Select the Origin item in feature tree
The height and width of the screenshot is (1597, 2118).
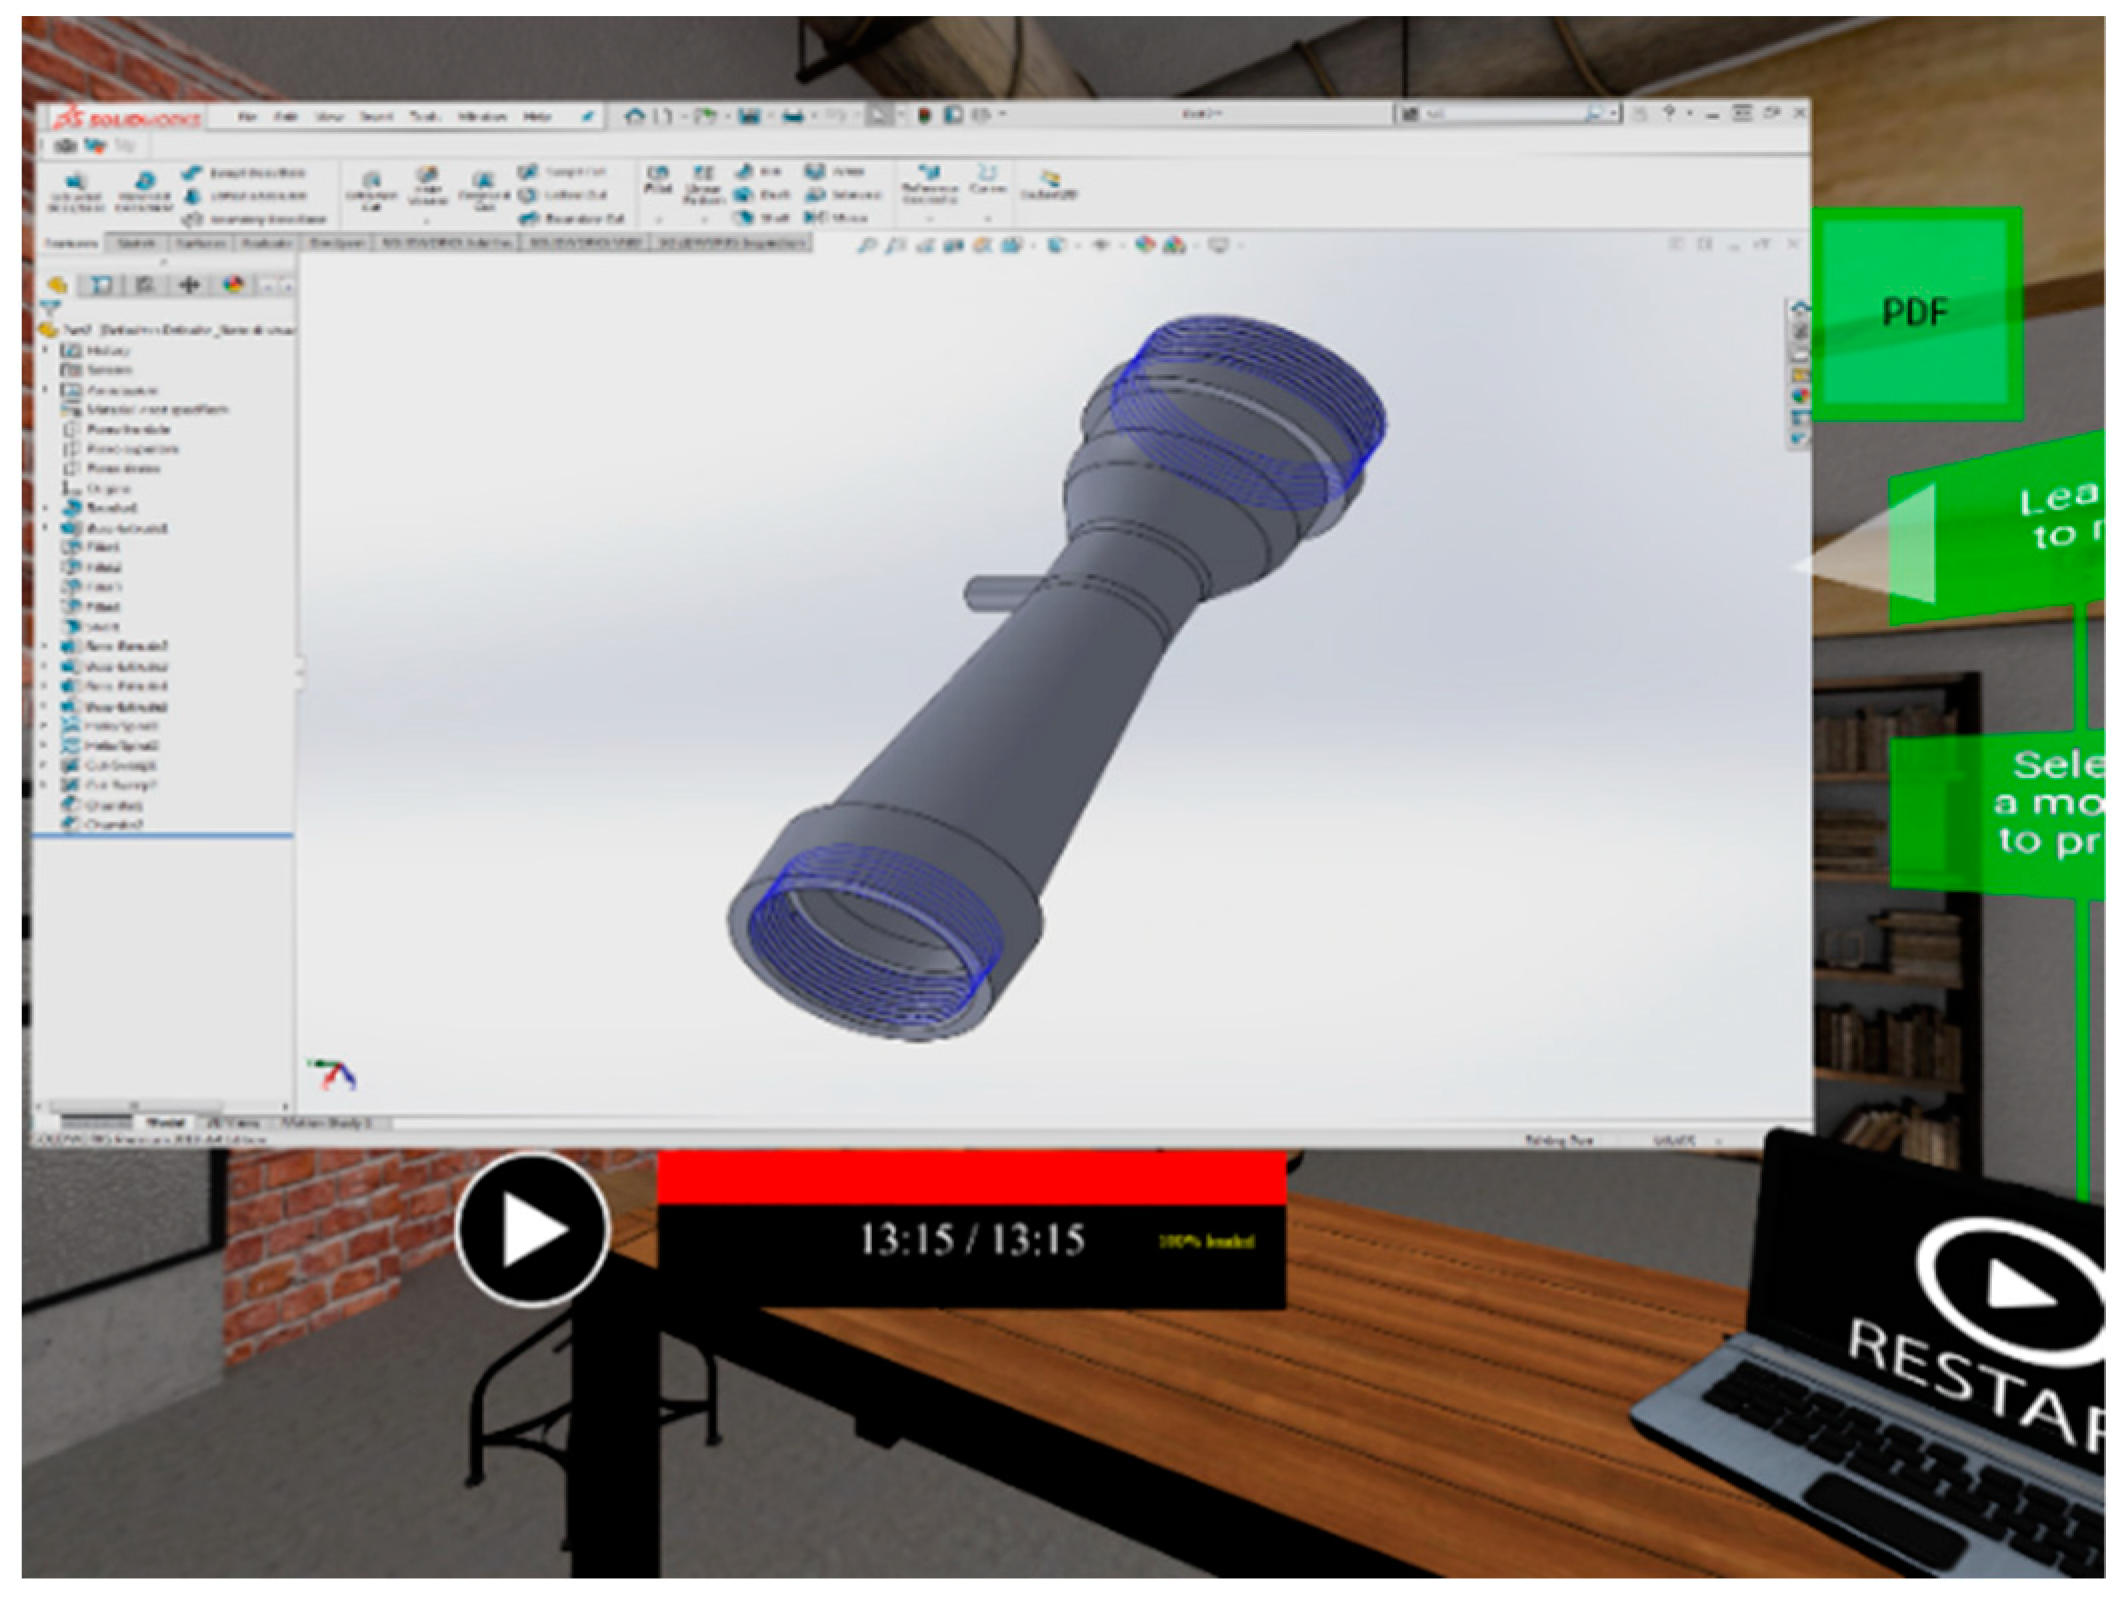click(108, 488)
